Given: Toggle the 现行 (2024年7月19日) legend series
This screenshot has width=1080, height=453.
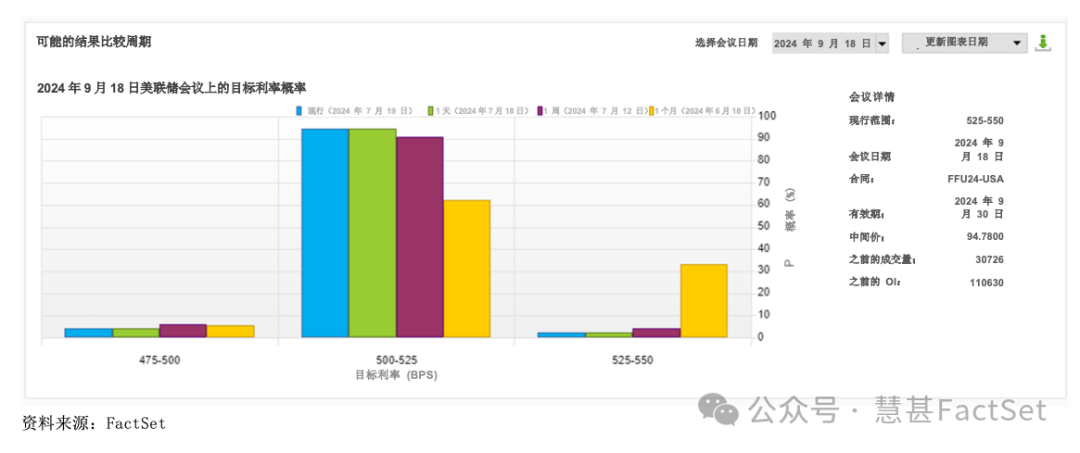Looking at the screenshot, I should (350, 110).
